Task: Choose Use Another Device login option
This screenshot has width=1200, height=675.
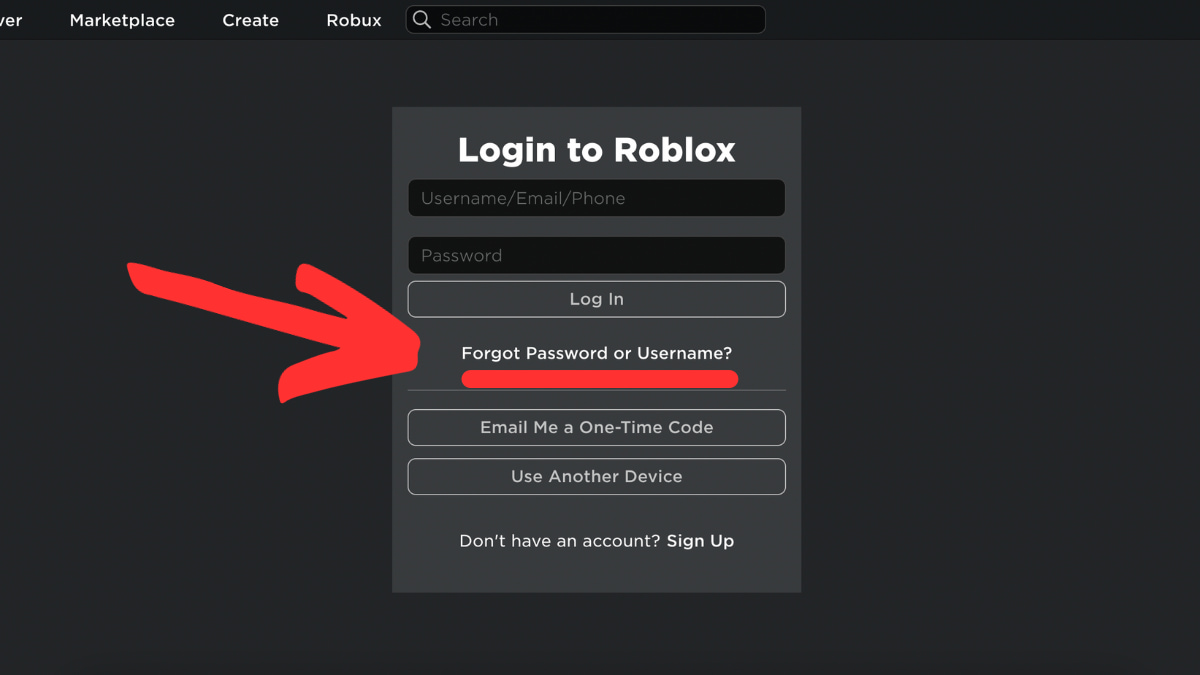Action: [596, 476]
